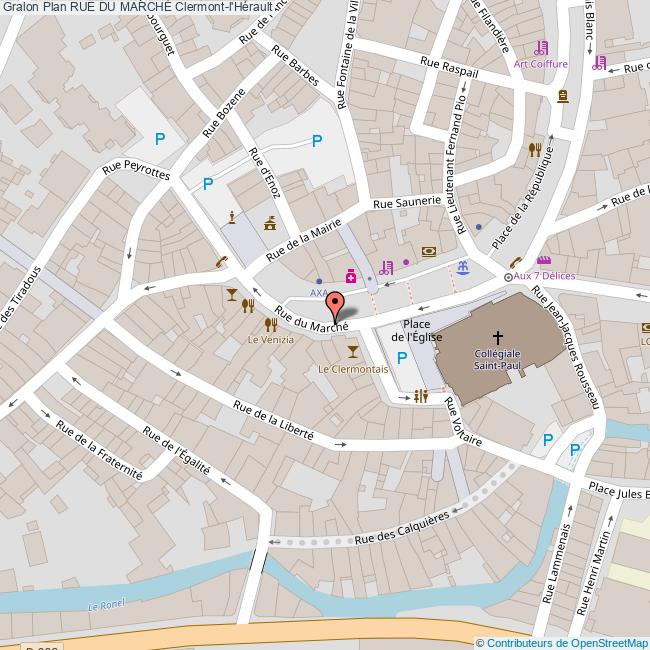The image size is (650, 650).
Task: Select the town hall icon near Rue de la Mairie
Action: tap(270, 222)
